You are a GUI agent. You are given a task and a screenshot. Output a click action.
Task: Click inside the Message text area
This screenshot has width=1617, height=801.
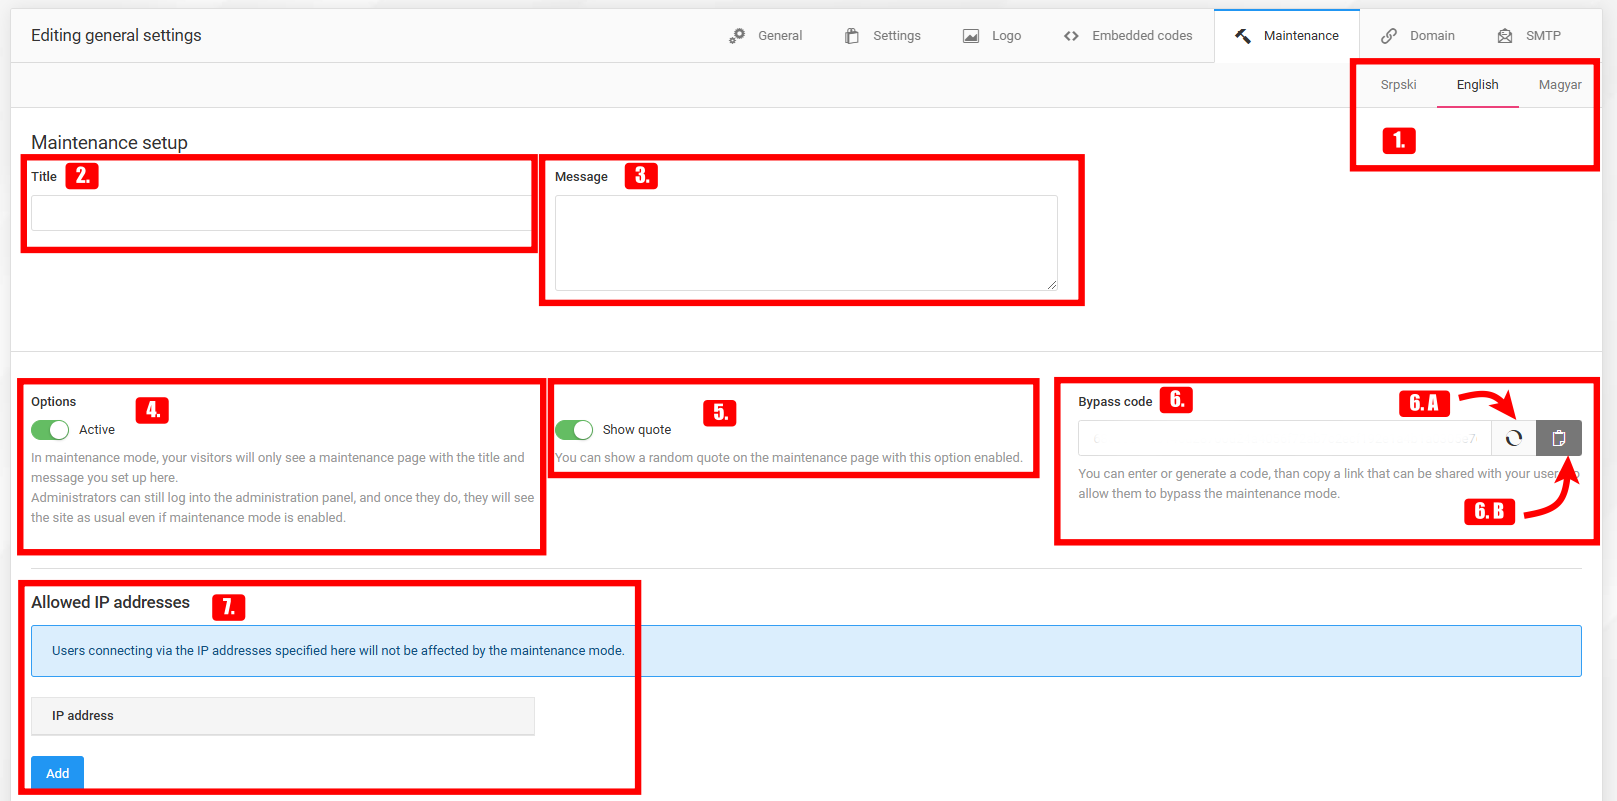coord(805,242)
